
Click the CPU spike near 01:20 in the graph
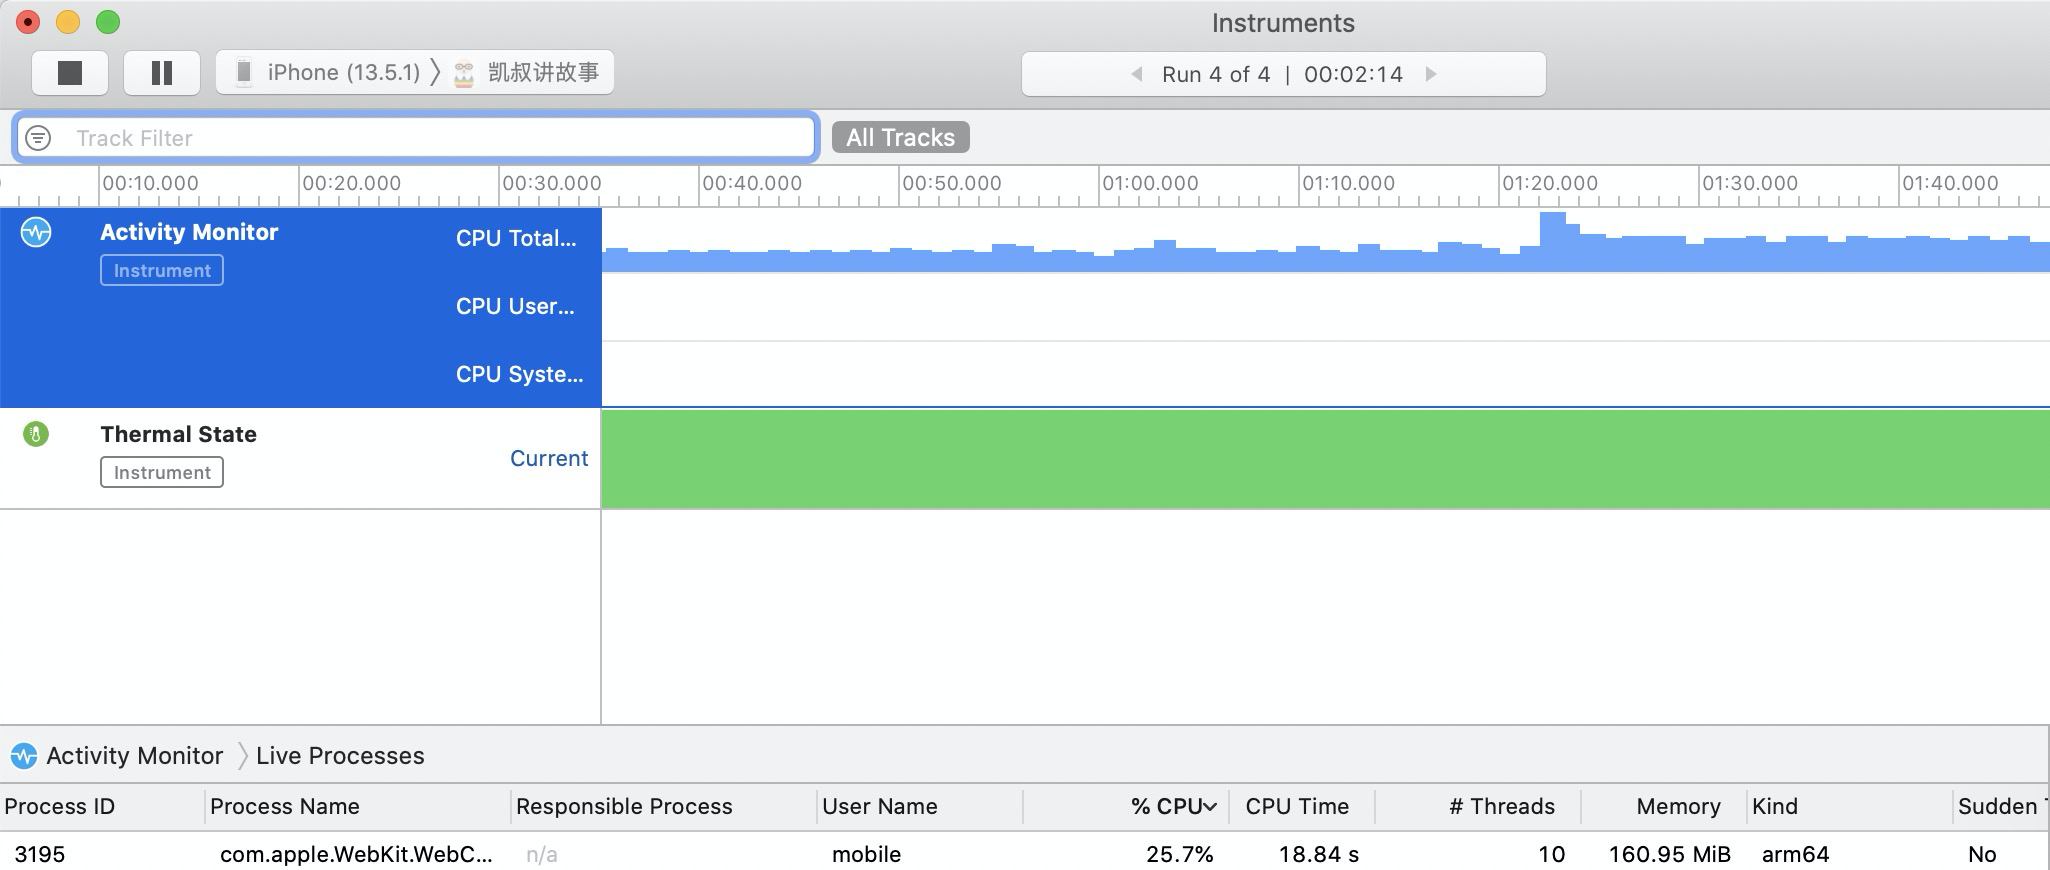coord(1552,240)
